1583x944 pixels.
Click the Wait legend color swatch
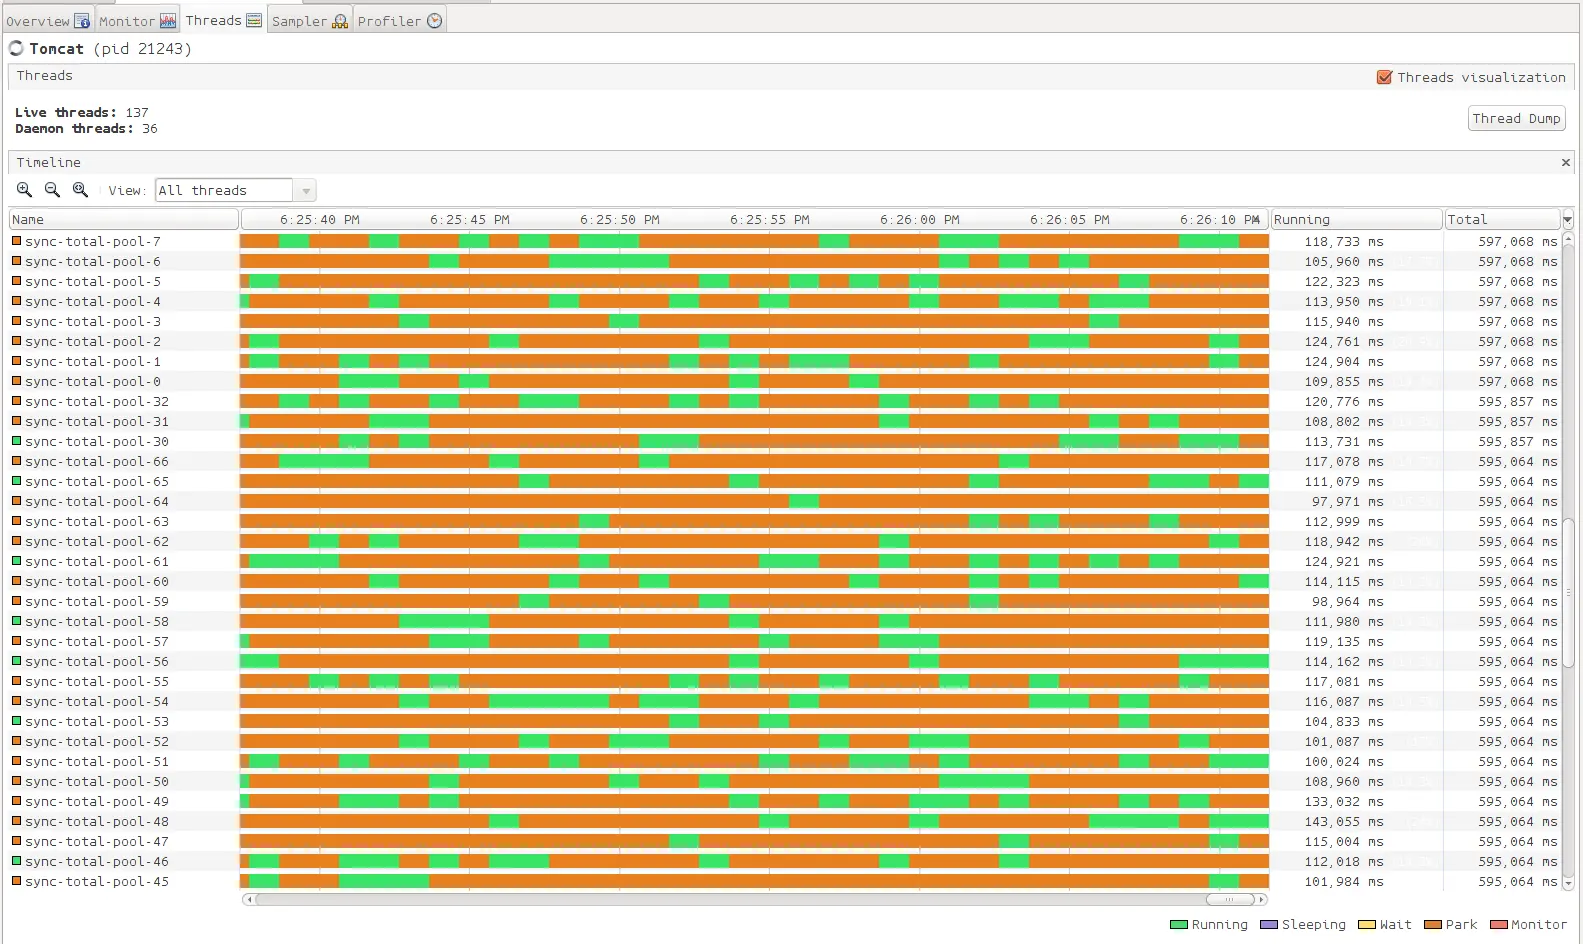pyautogui.click(x=1367, y=924)
